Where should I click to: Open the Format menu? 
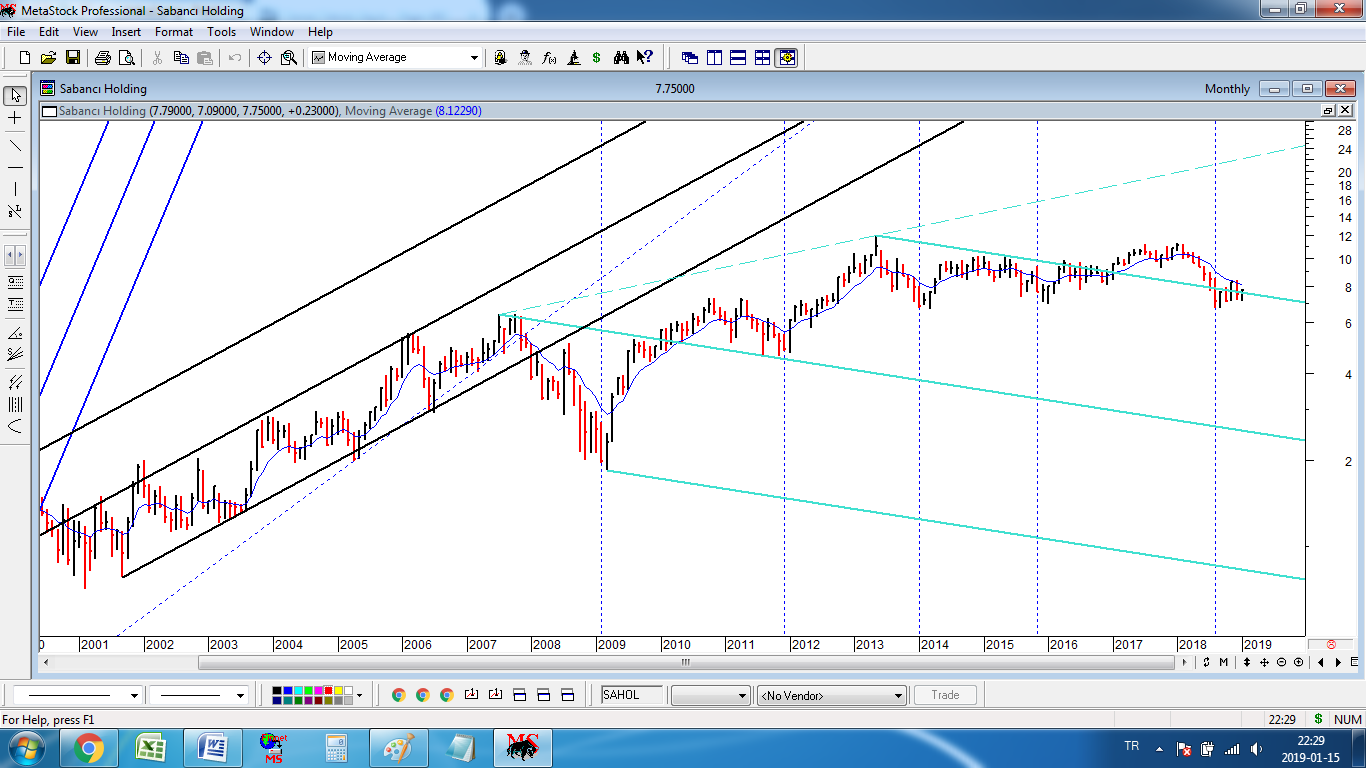[174, 32]
